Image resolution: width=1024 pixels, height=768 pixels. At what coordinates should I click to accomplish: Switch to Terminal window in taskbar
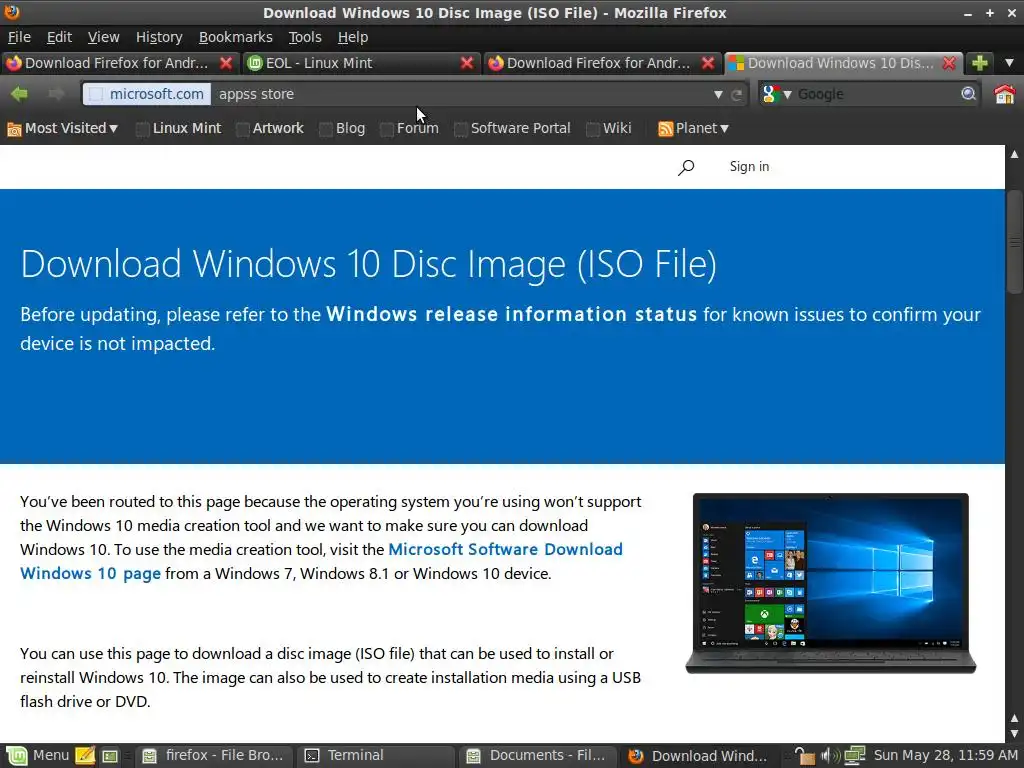[377, 756]
